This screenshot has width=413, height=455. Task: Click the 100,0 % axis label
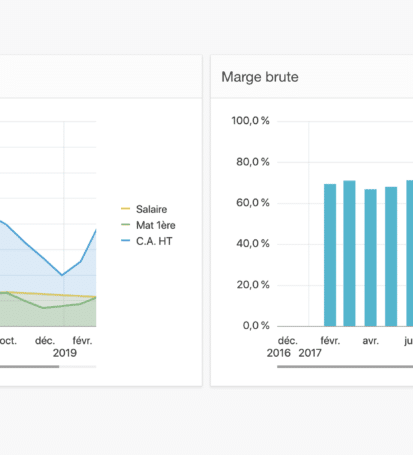[x=251, y=121]
